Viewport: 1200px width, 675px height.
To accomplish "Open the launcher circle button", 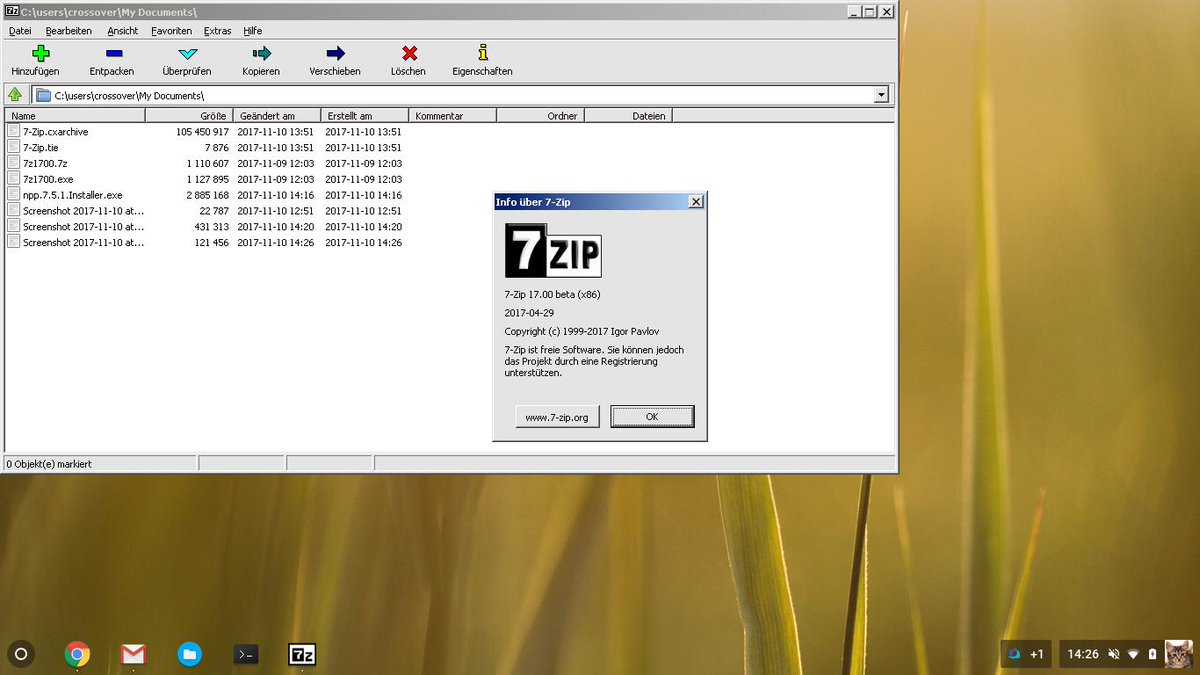I will pos(21,655).
